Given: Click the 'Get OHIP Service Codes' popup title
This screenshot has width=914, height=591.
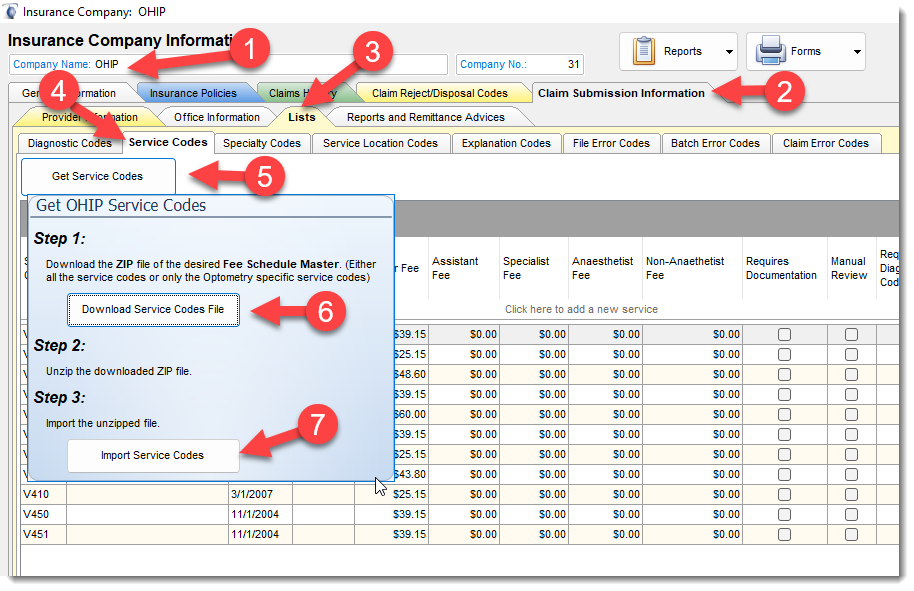Looking at the screenshot, I should coord(121,206).
